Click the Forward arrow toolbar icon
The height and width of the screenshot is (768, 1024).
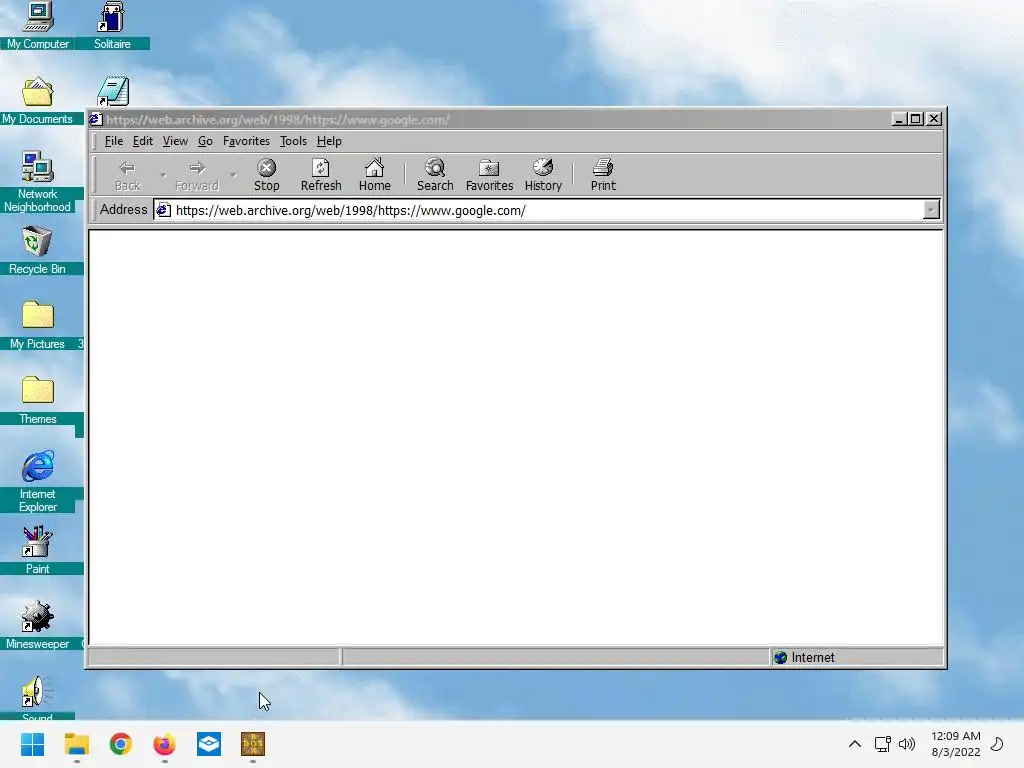197,168
